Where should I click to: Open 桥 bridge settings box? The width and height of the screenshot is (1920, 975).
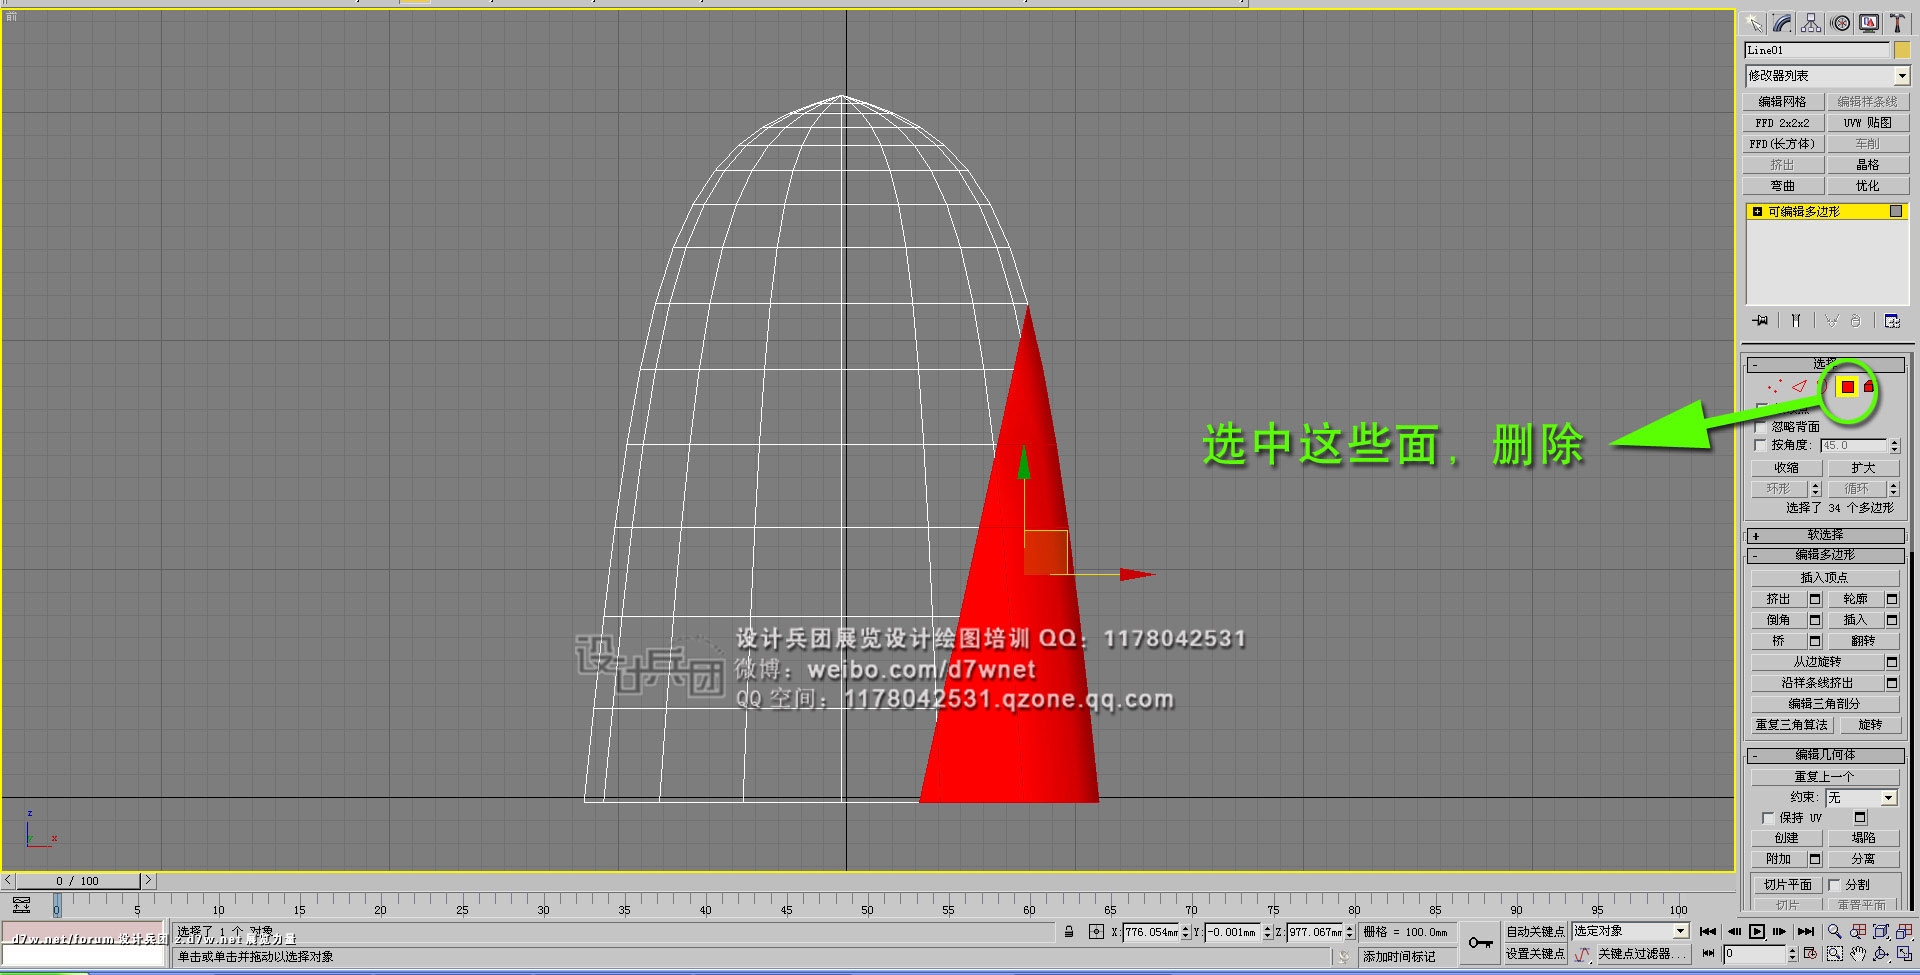point(1815,641)
